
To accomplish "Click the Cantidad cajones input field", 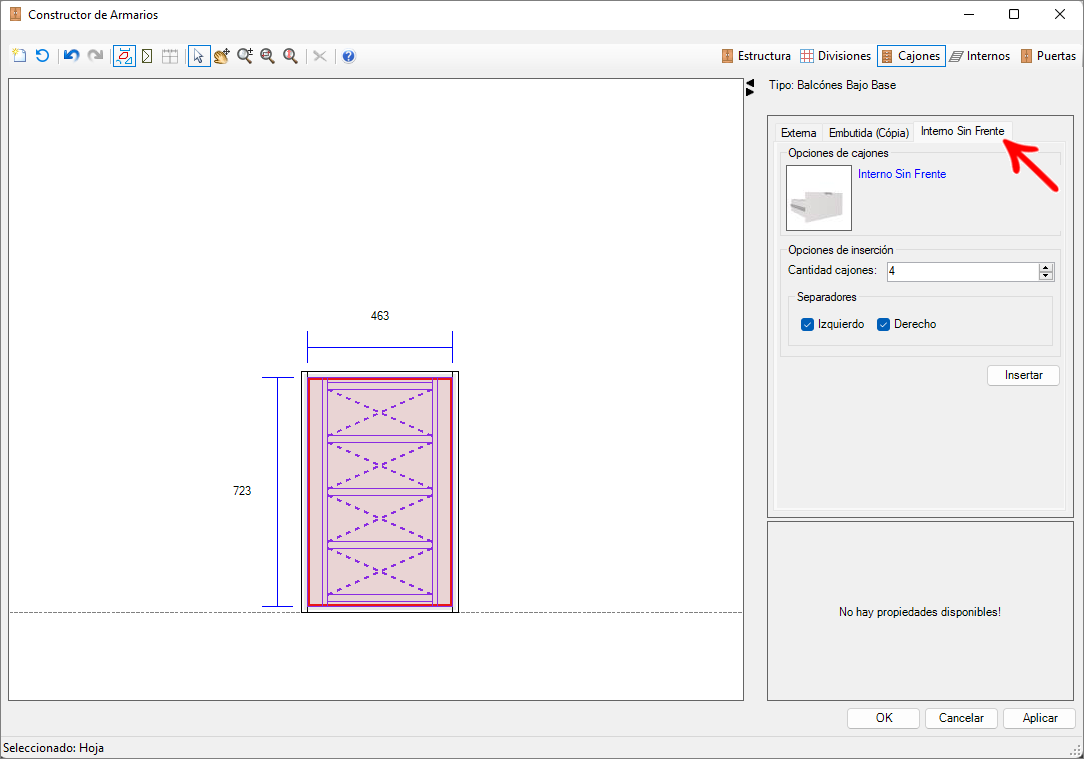I will point(962,272).
